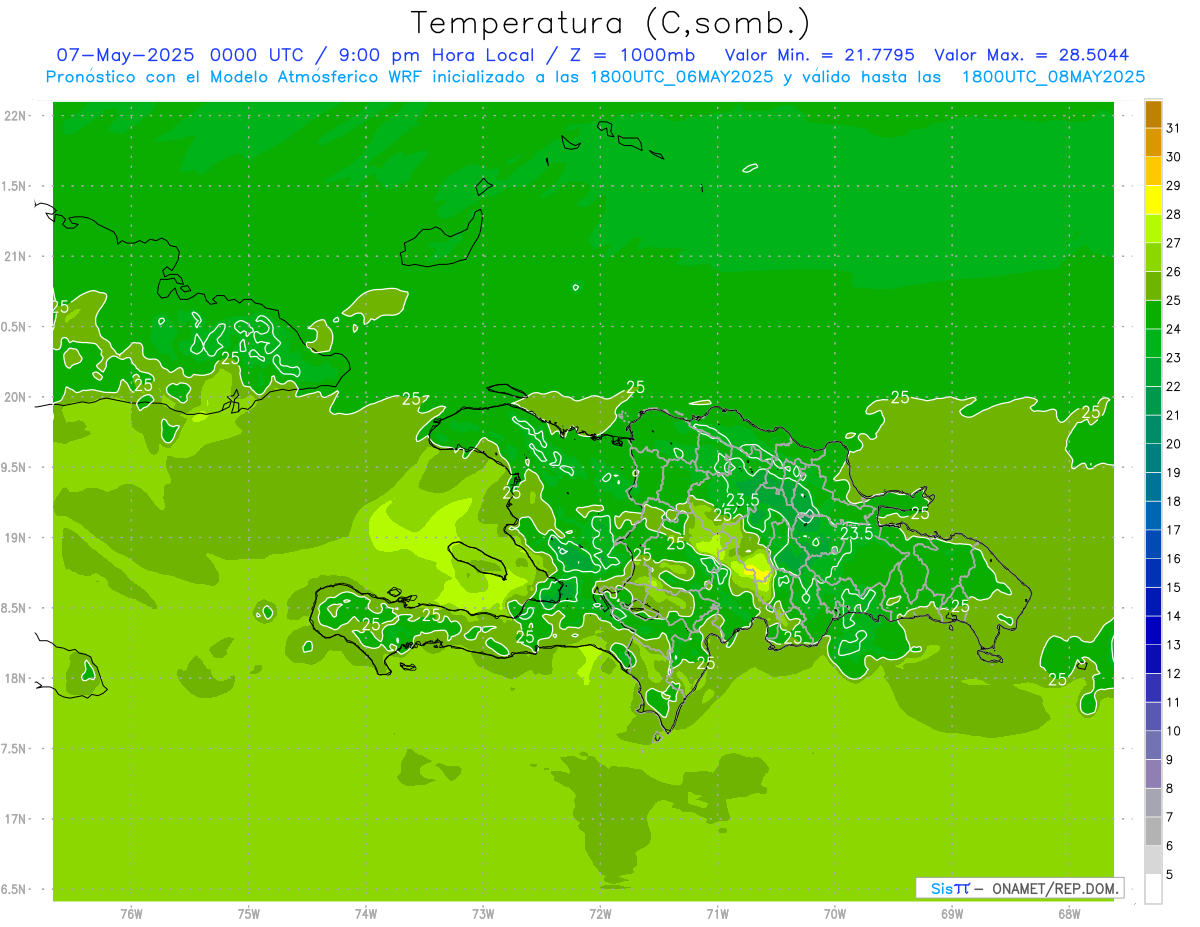
Task: Click the "17N" latitude label
Action: (15, 819)
